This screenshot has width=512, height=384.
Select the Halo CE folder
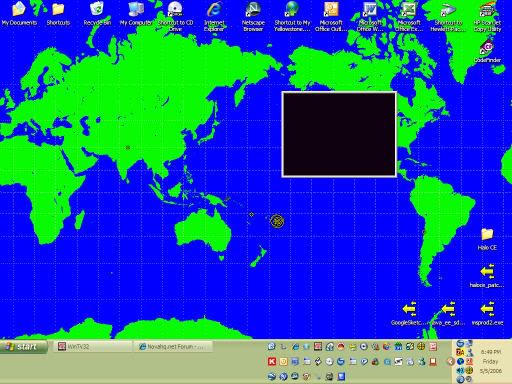[x=487, y=239]
